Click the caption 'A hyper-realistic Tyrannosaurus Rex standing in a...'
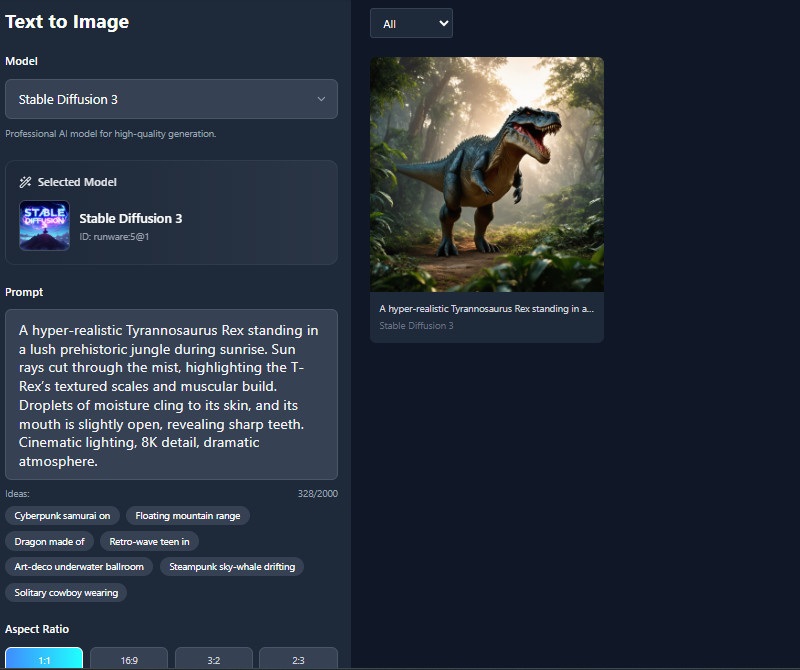This screenshot has height=670, width=800. tap(486, 309)
